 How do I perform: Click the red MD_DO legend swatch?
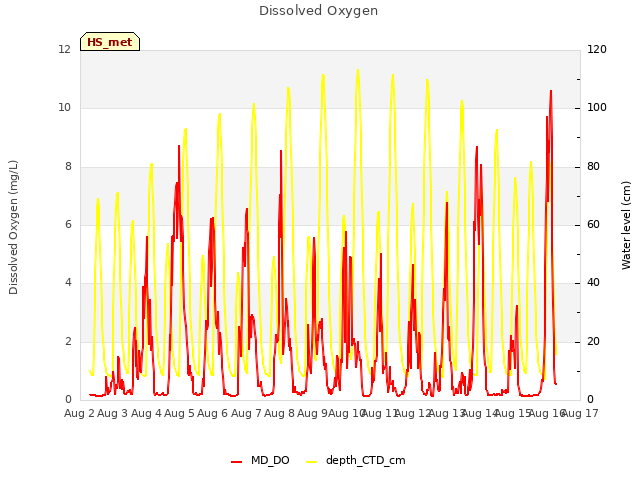click(236, 462)
